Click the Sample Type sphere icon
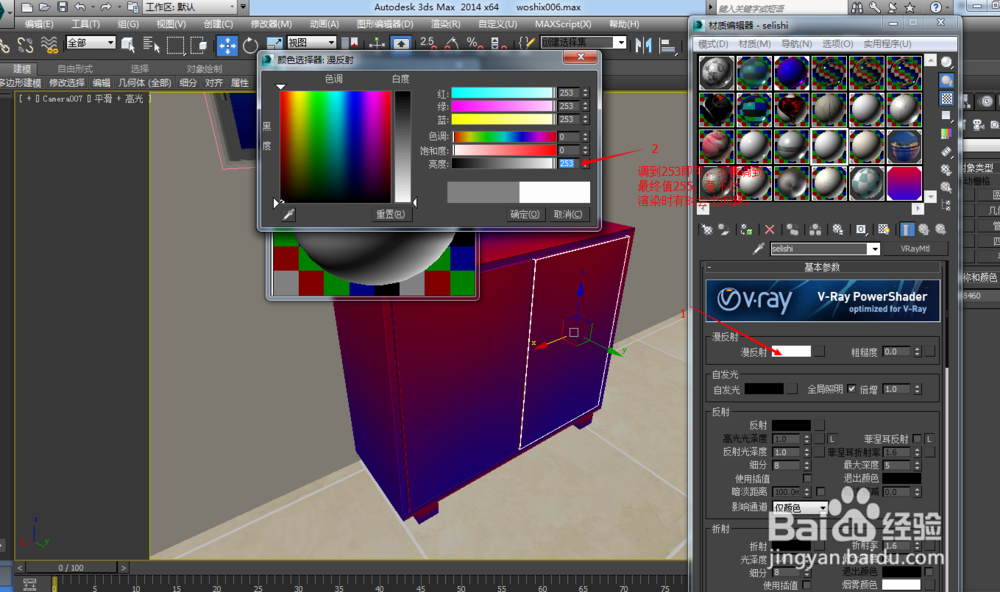 946,63
